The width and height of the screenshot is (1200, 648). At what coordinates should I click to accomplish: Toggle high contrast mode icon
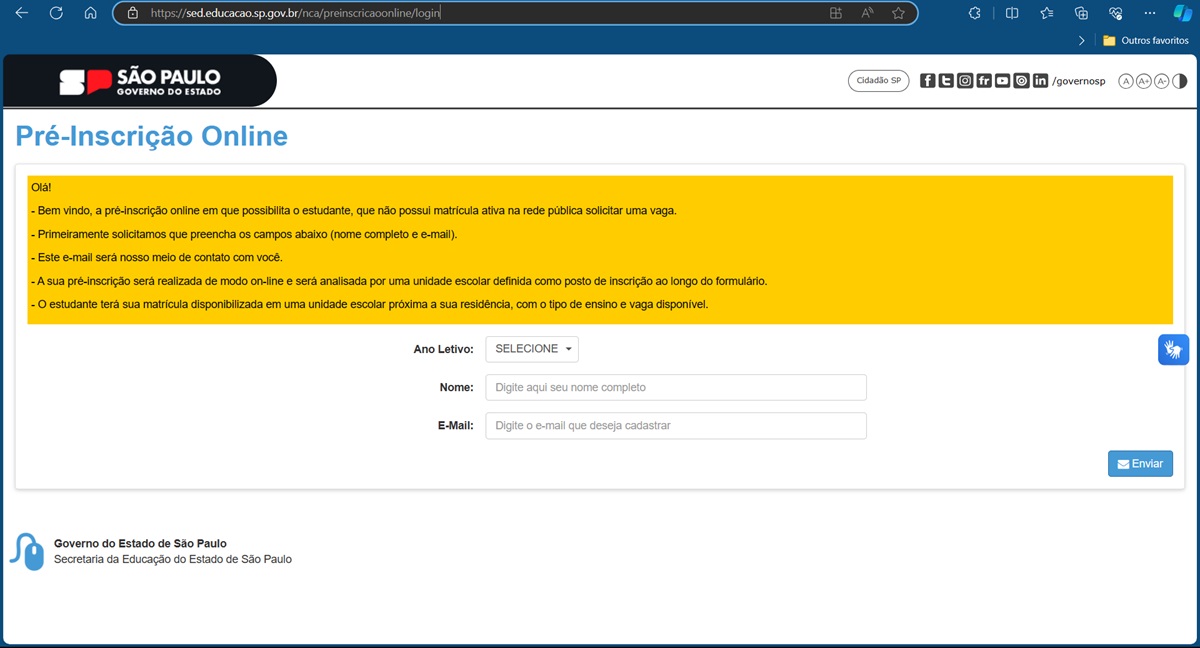point(1180,81)
